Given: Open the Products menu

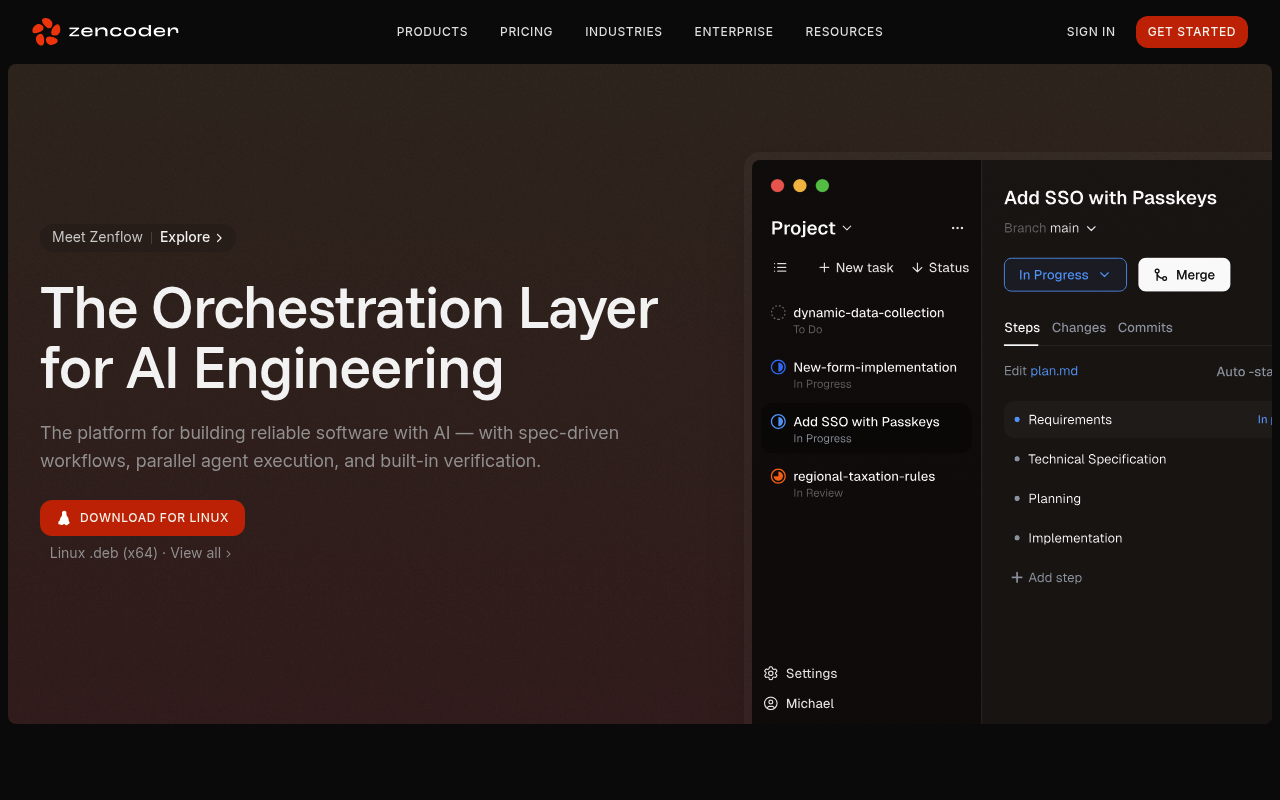Looking at the screenshot, I should tap(432, 32).
